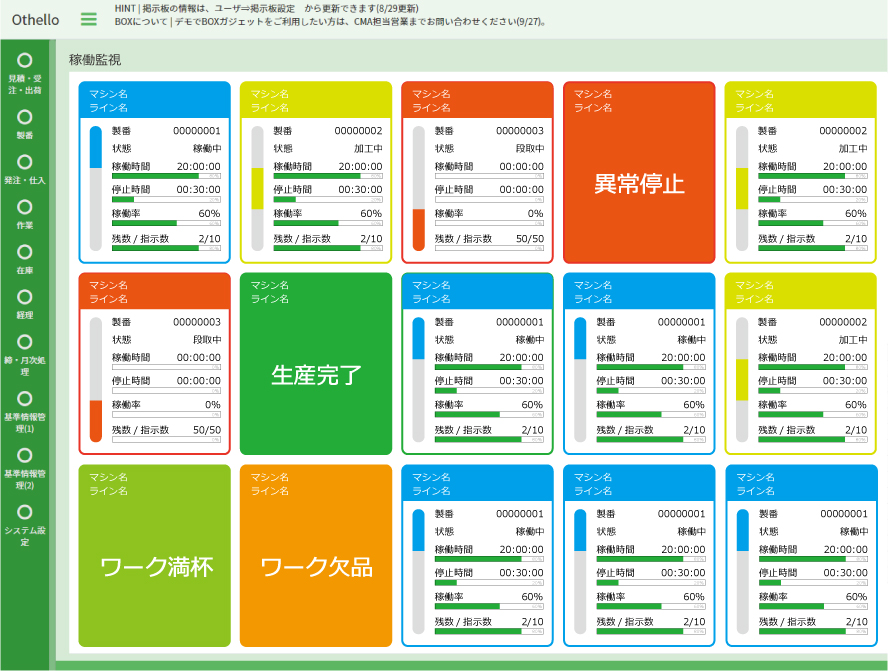Screen dimensions: 888x671
Task: Open the red 異常停止 machine card
Action: tap(639, 172)
